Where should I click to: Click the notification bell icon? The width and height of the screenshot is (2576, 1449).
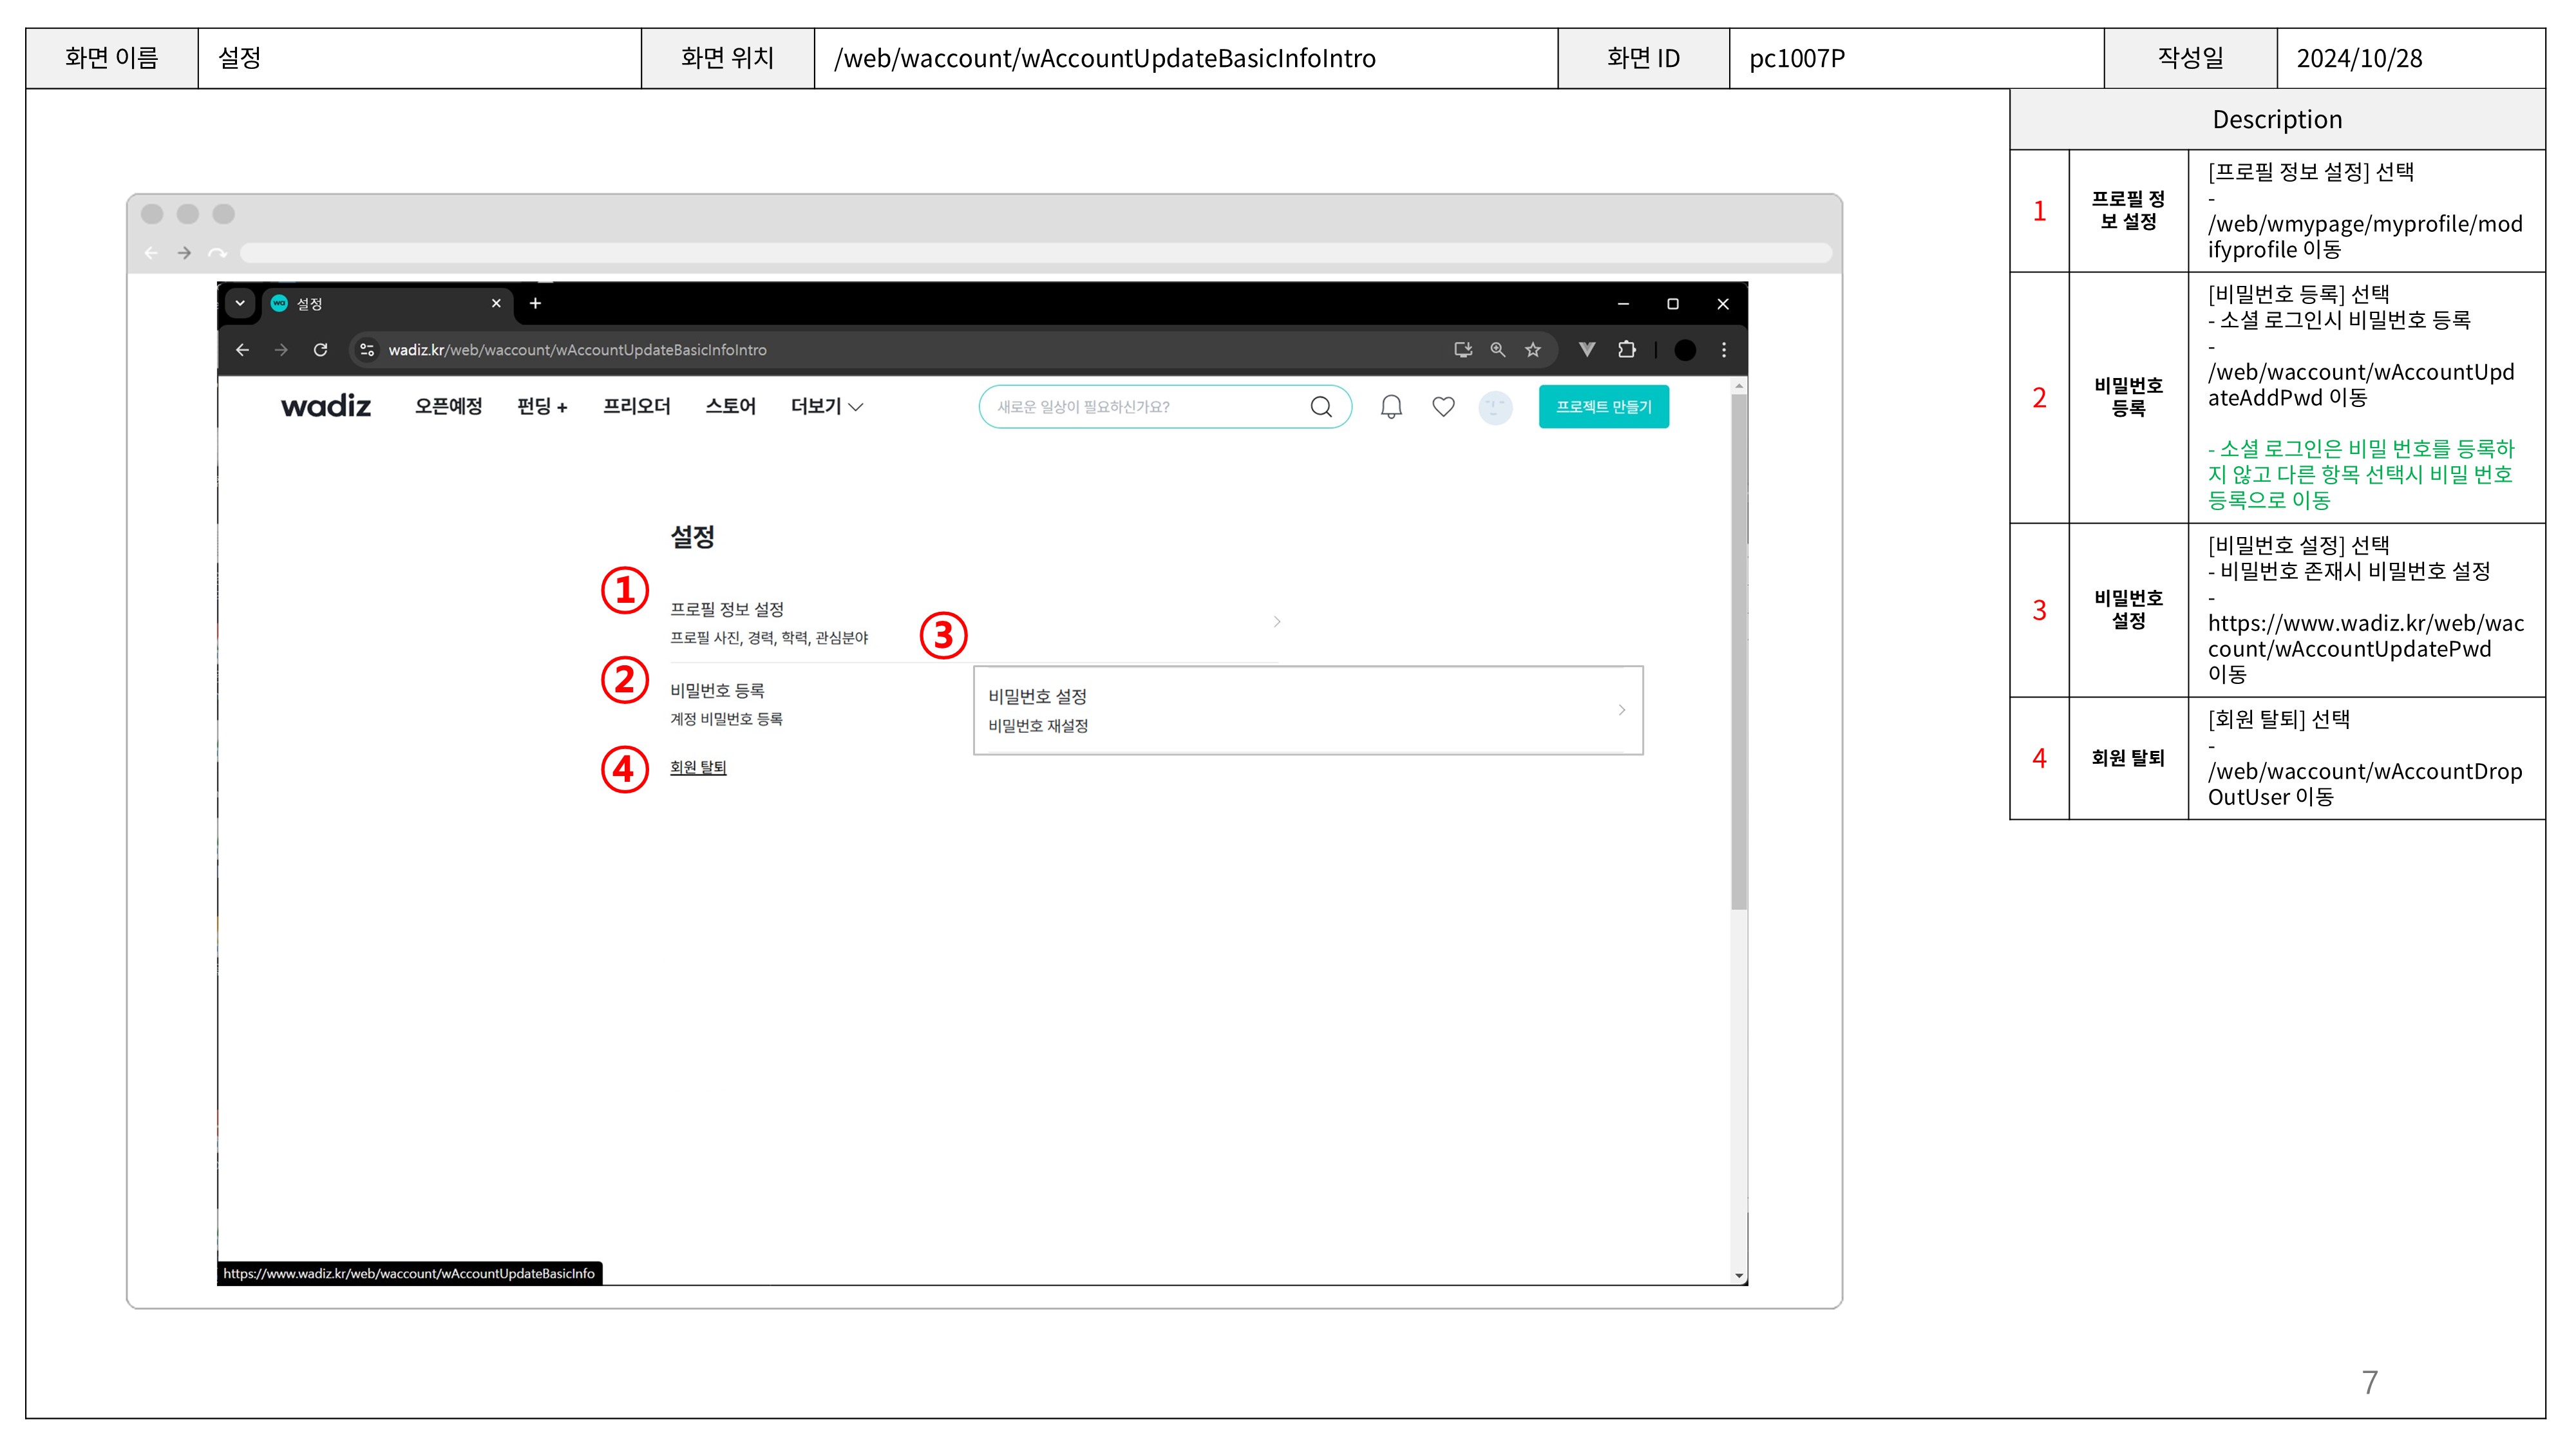[1391, 407]
